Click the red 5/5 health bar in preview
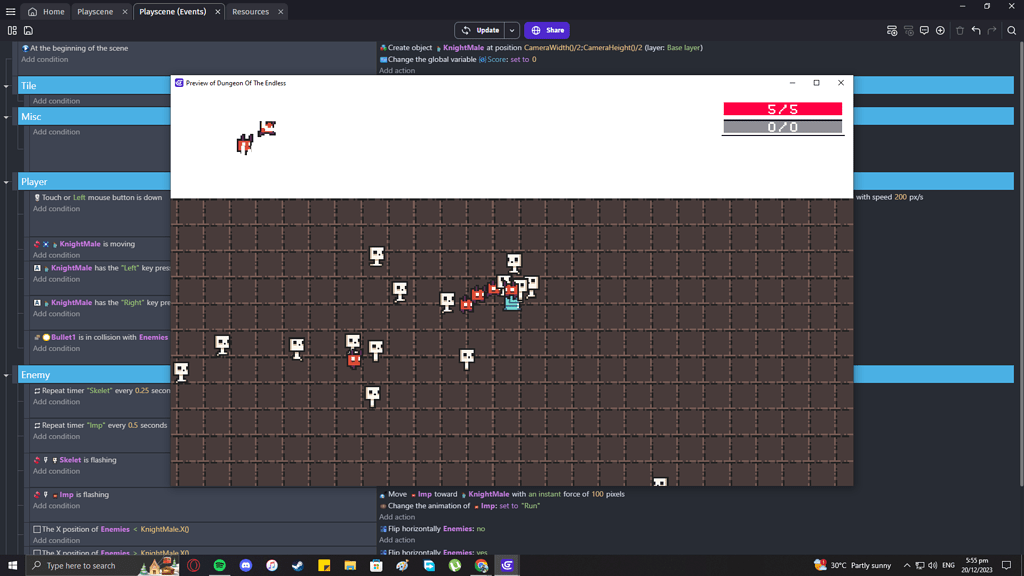The image size is (1024, 576). pos(782,107)
